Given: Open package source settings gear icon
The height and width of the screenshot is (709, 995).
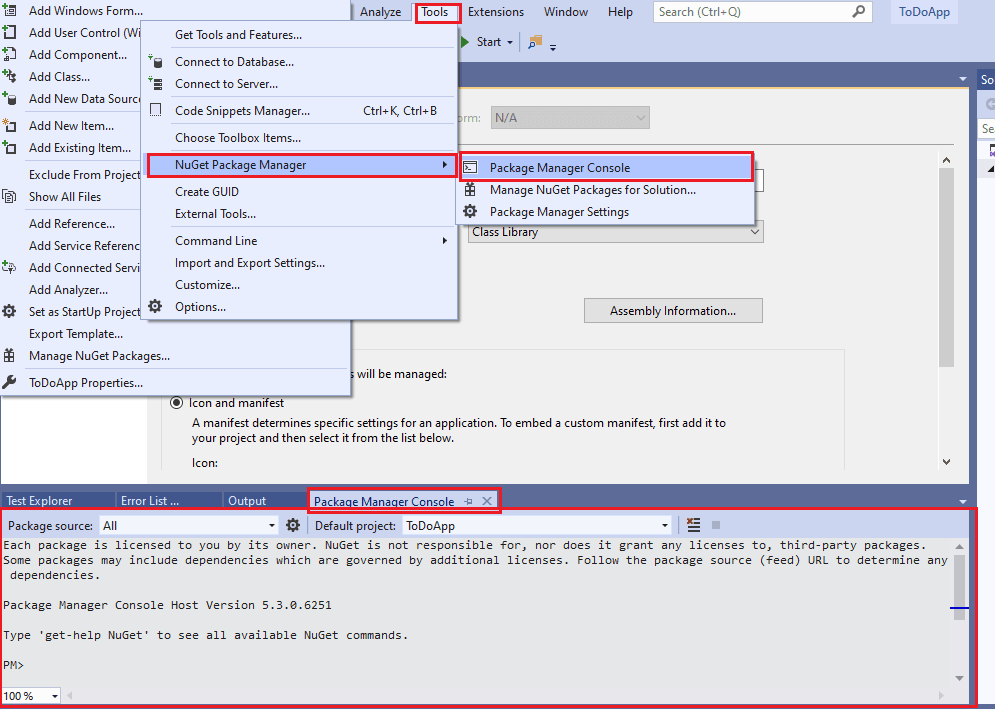Looking at the screenshot, I should (293, 524).
